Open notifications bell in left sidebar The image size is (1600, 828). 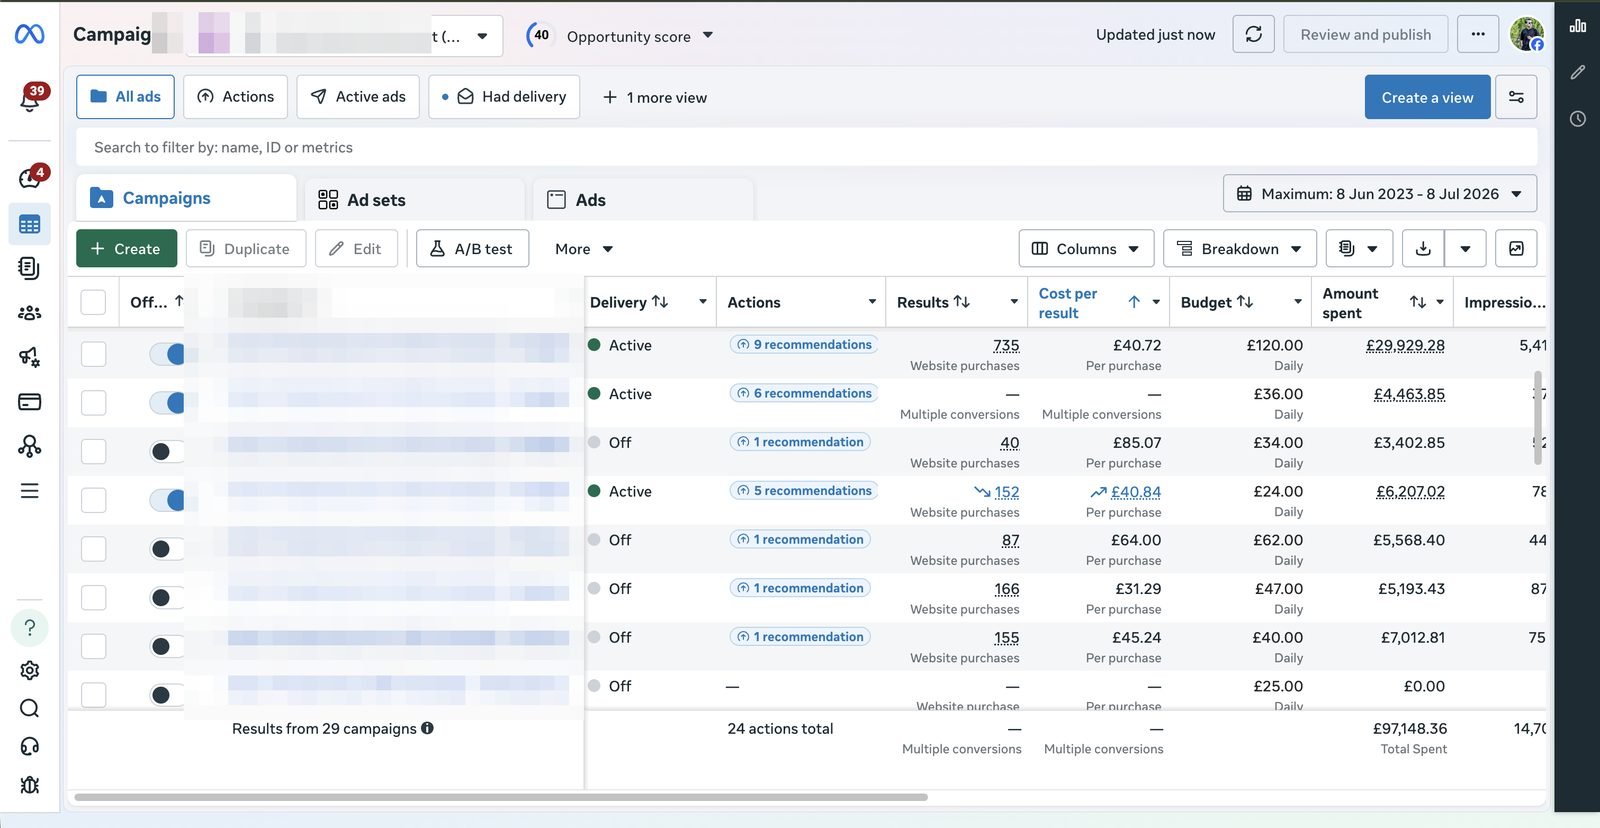[x=30, y=98]
